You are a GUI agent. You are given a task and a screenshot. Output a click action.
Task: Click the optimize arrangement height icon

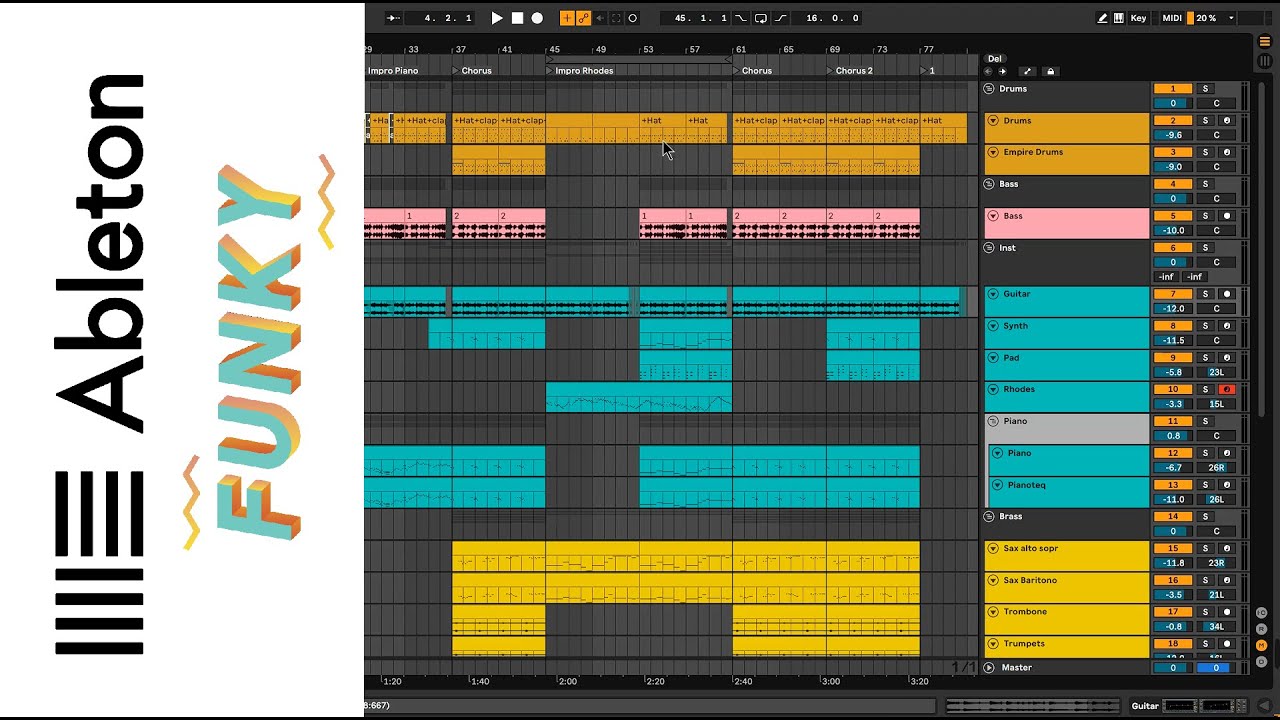pyautogui.click(x=1027, y=71)
